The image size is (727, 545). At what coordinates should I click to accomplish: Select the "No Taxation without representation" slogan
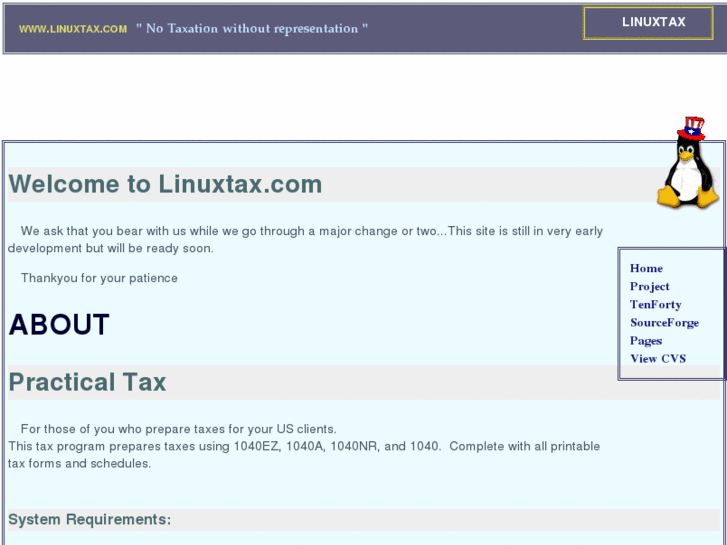coord(252,29)
